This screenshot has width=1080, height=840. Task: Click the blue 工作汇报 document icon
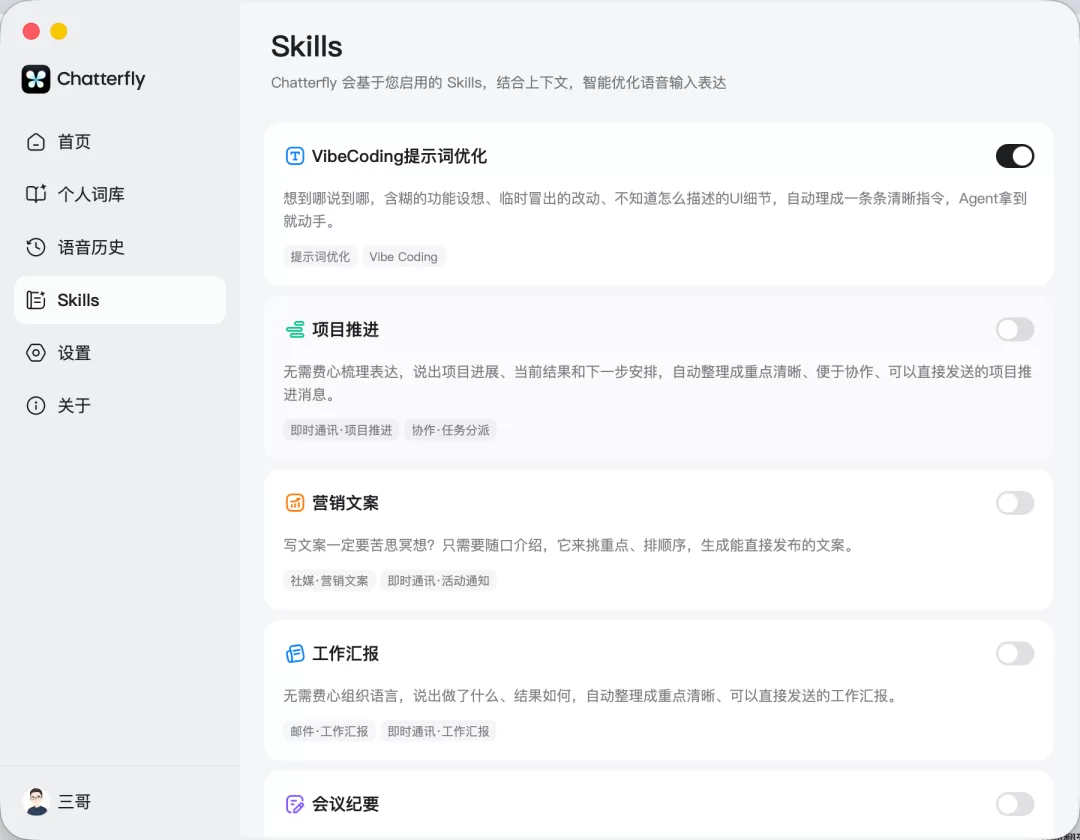(295, 653)
